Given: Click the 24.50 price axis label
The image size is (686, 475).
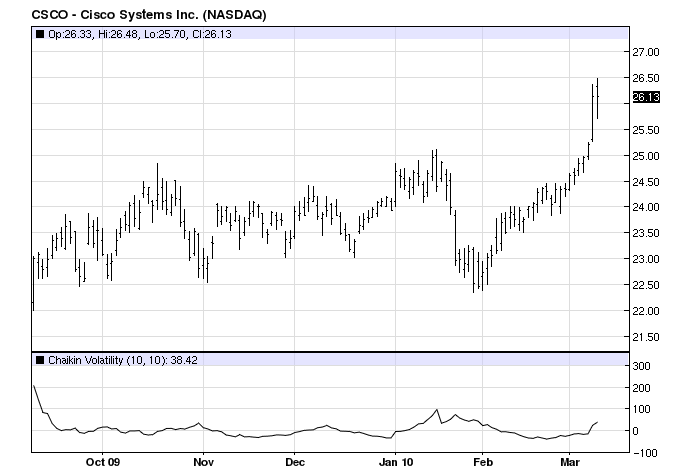Looking at the screenshot, I should [646, 182].
